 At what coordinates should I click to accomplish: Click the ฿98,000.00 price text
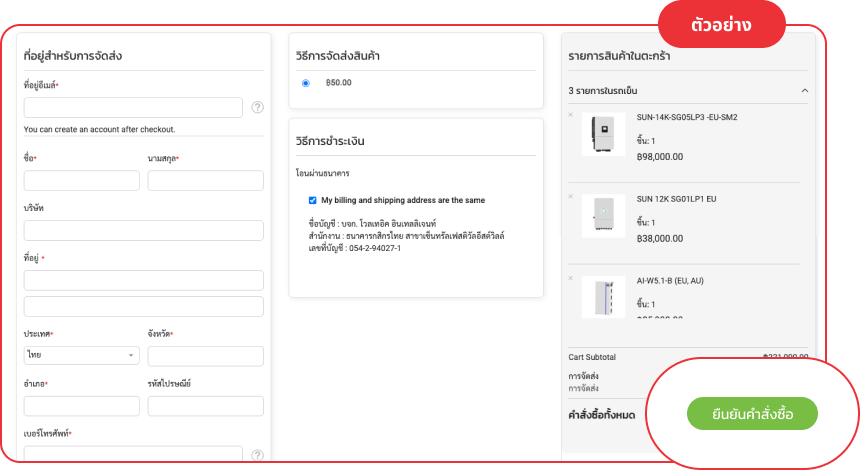point(660,157)
